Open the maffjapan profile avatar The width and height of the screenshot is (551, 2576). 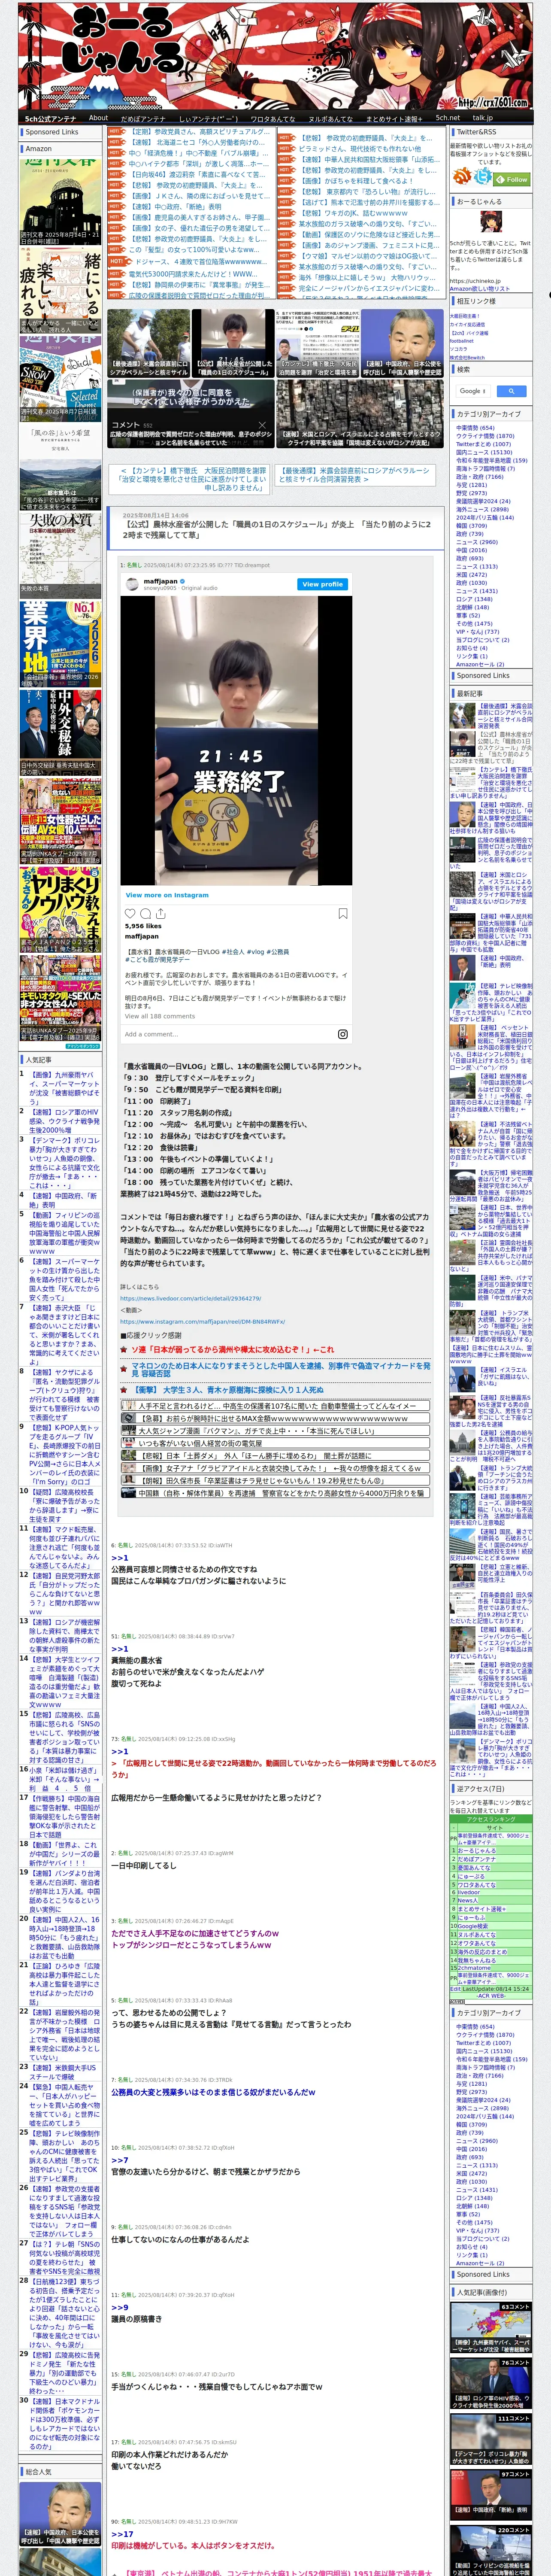[x=132, y=584]
